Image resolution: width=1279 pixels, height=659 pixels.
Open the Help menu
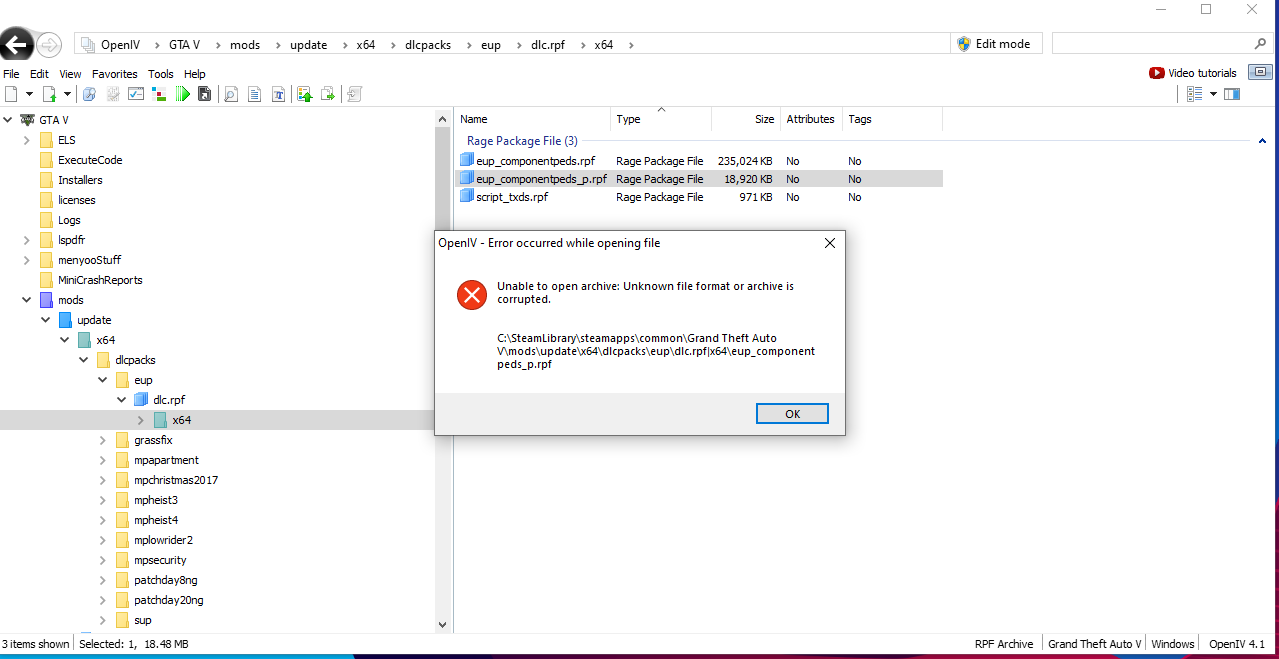click(195, 74)
